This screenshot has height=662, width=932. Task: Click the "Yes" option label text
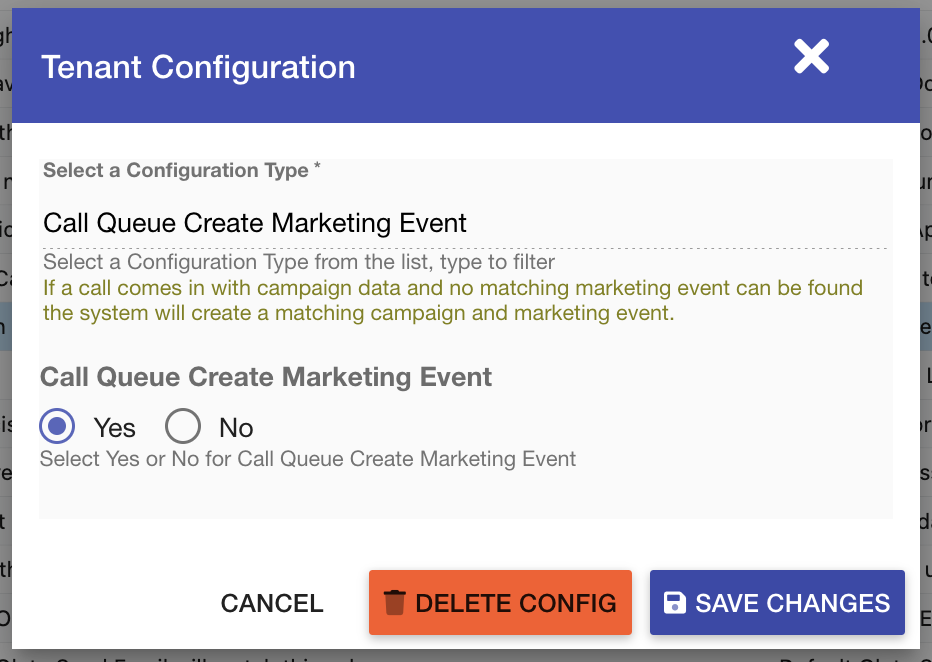pyautogui.click(x=114, y=428)
